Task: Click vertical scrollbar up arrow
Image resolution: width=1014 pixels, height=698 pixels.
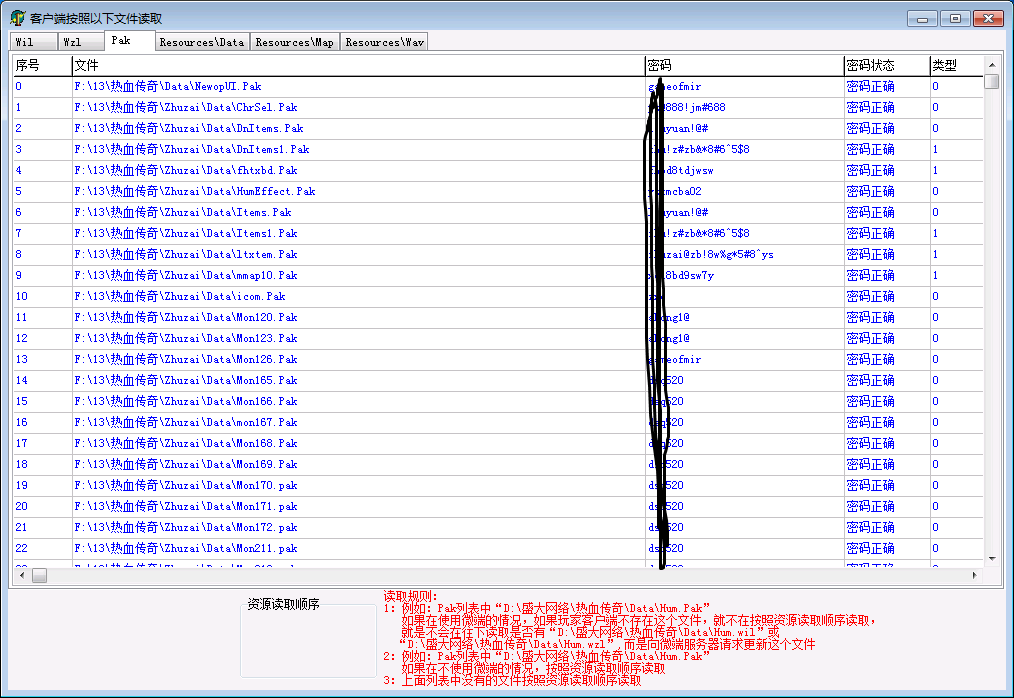Action: [991, 63]
